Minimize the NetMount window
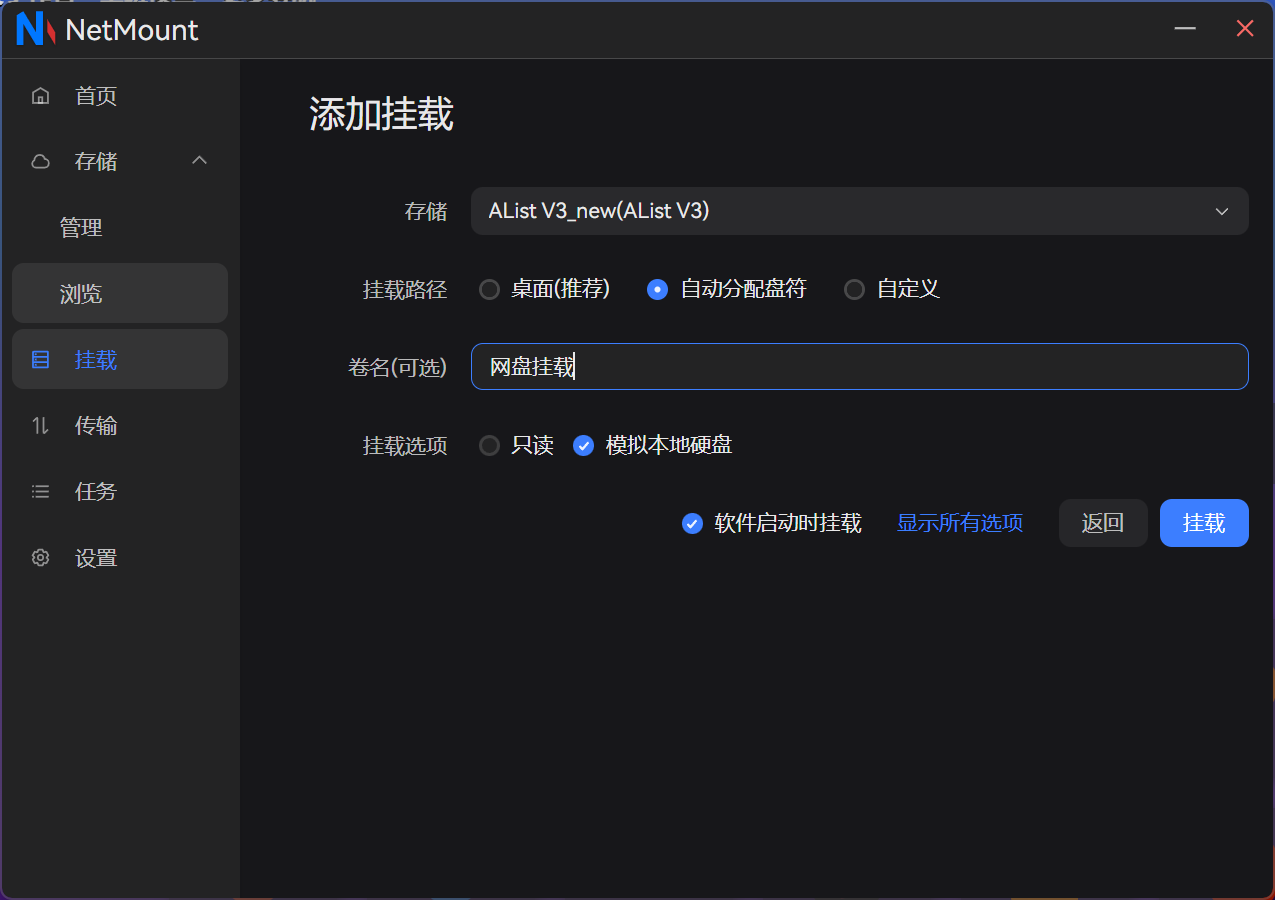The image size is (1275, 900). pyautogui.click(x=1185, y=29)
